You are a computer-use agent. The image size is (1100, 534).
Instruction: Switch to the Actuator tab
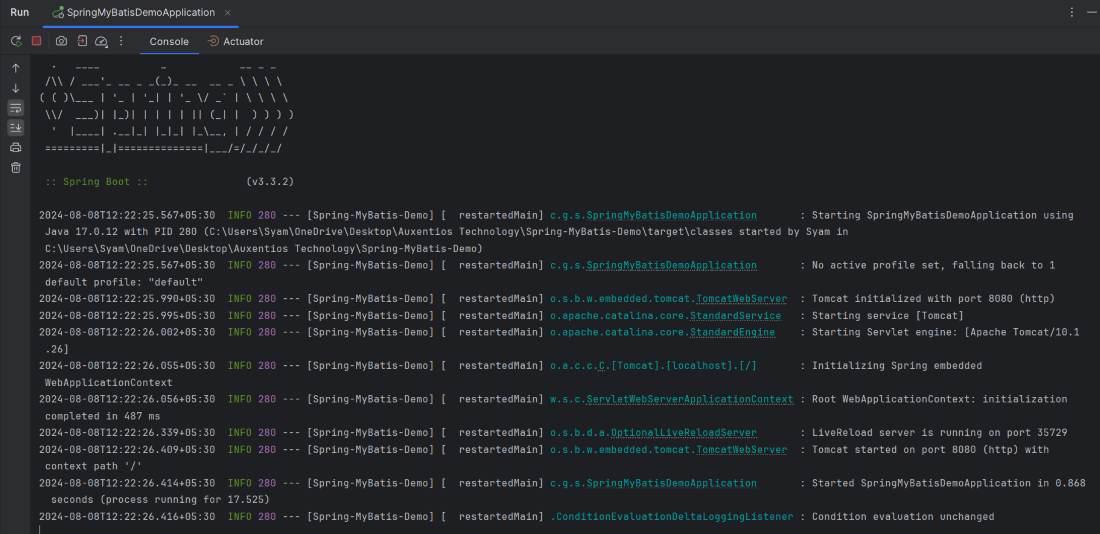(x=235, y=41)
